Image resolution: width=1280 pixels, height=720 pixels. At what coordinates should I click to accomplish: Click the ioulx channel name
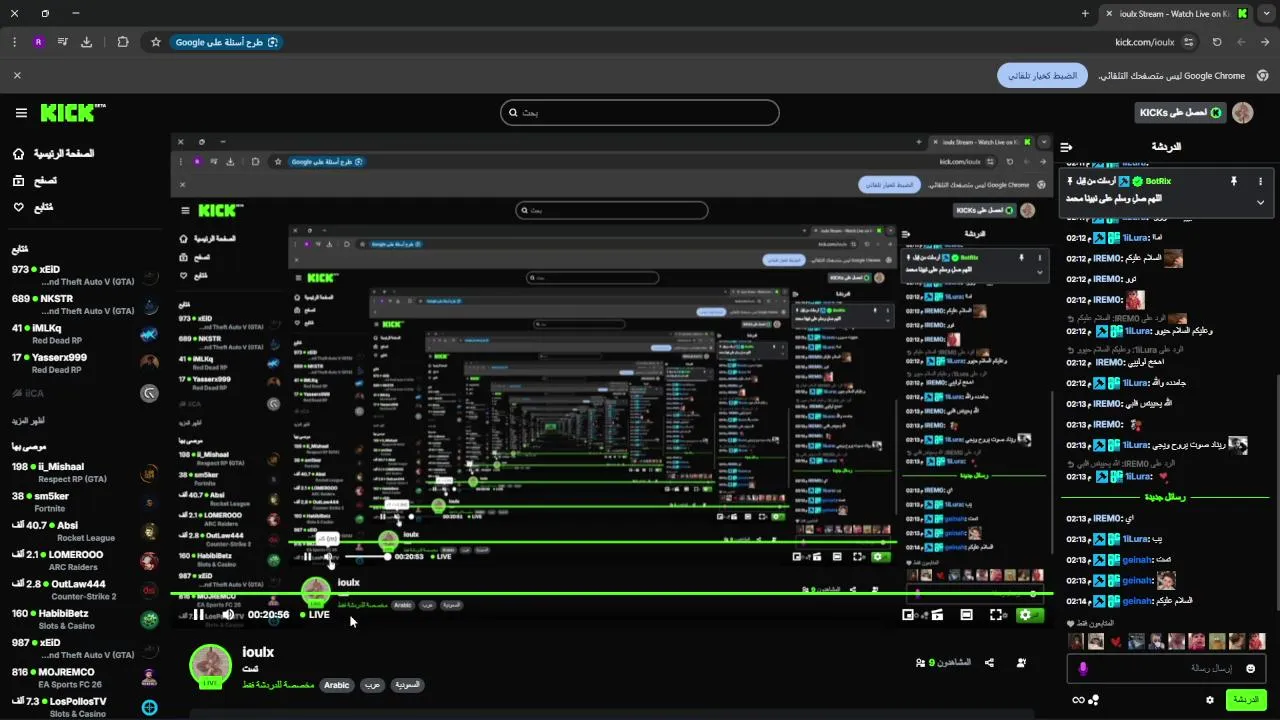258,652
